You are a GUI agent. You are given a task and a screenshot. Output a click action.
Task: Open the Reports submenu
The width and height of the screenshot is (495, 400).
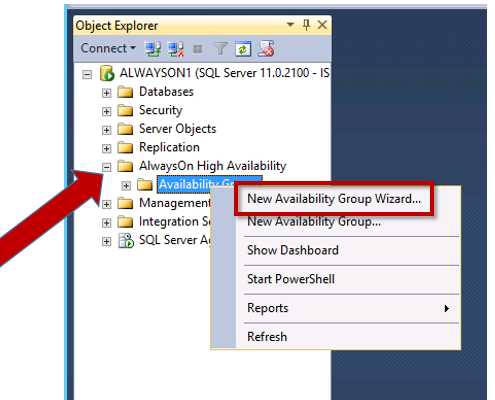[348, 308]
